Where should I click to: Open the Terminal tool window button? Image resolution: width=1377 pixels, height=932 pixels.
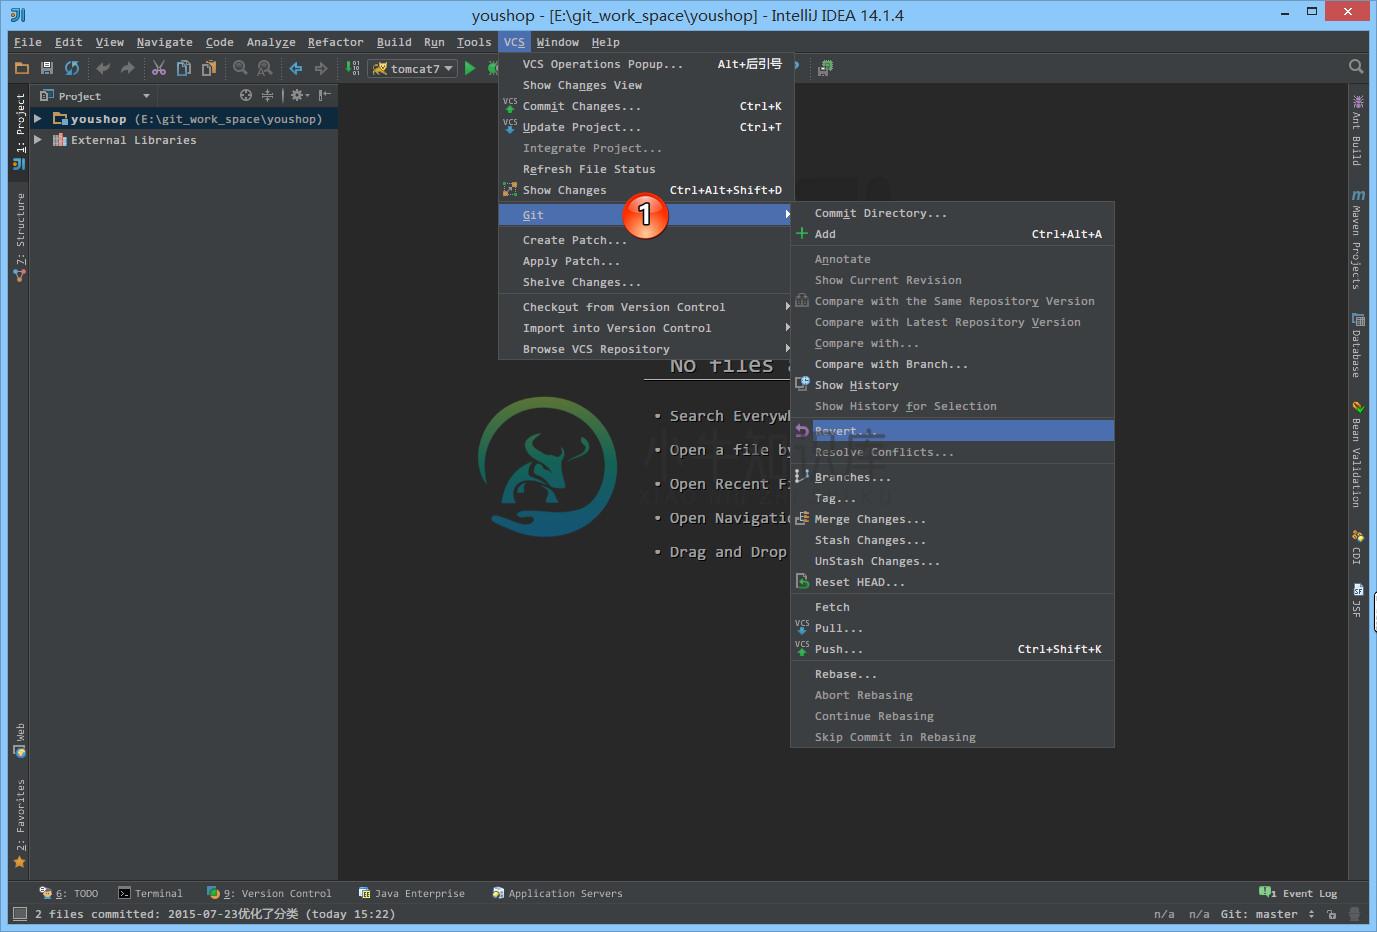tap(151, 893)
